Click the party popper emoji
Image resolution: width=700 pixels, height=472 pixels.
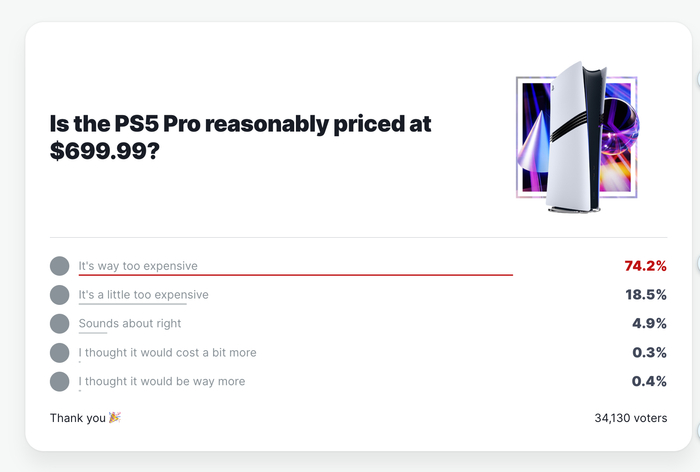point(114,418)
